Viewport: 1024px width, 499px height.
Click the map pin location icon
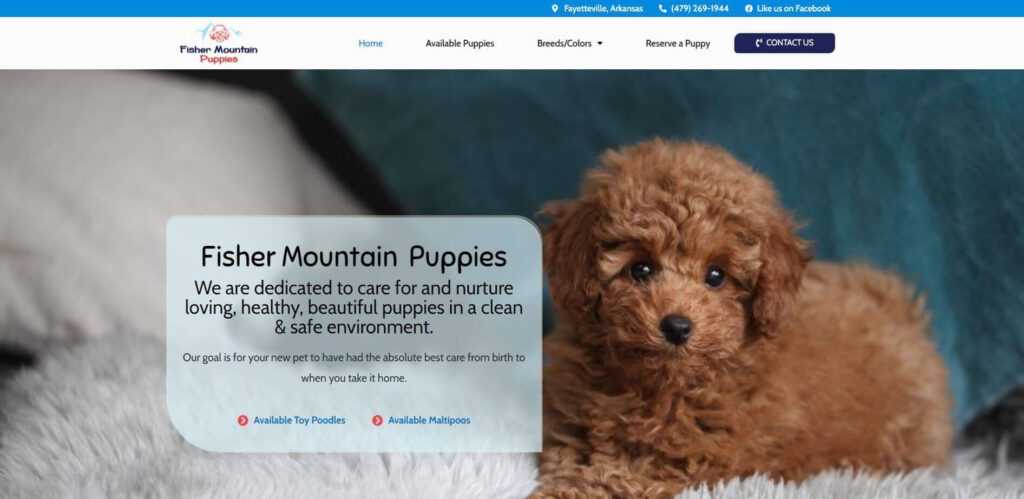point(555,8)
